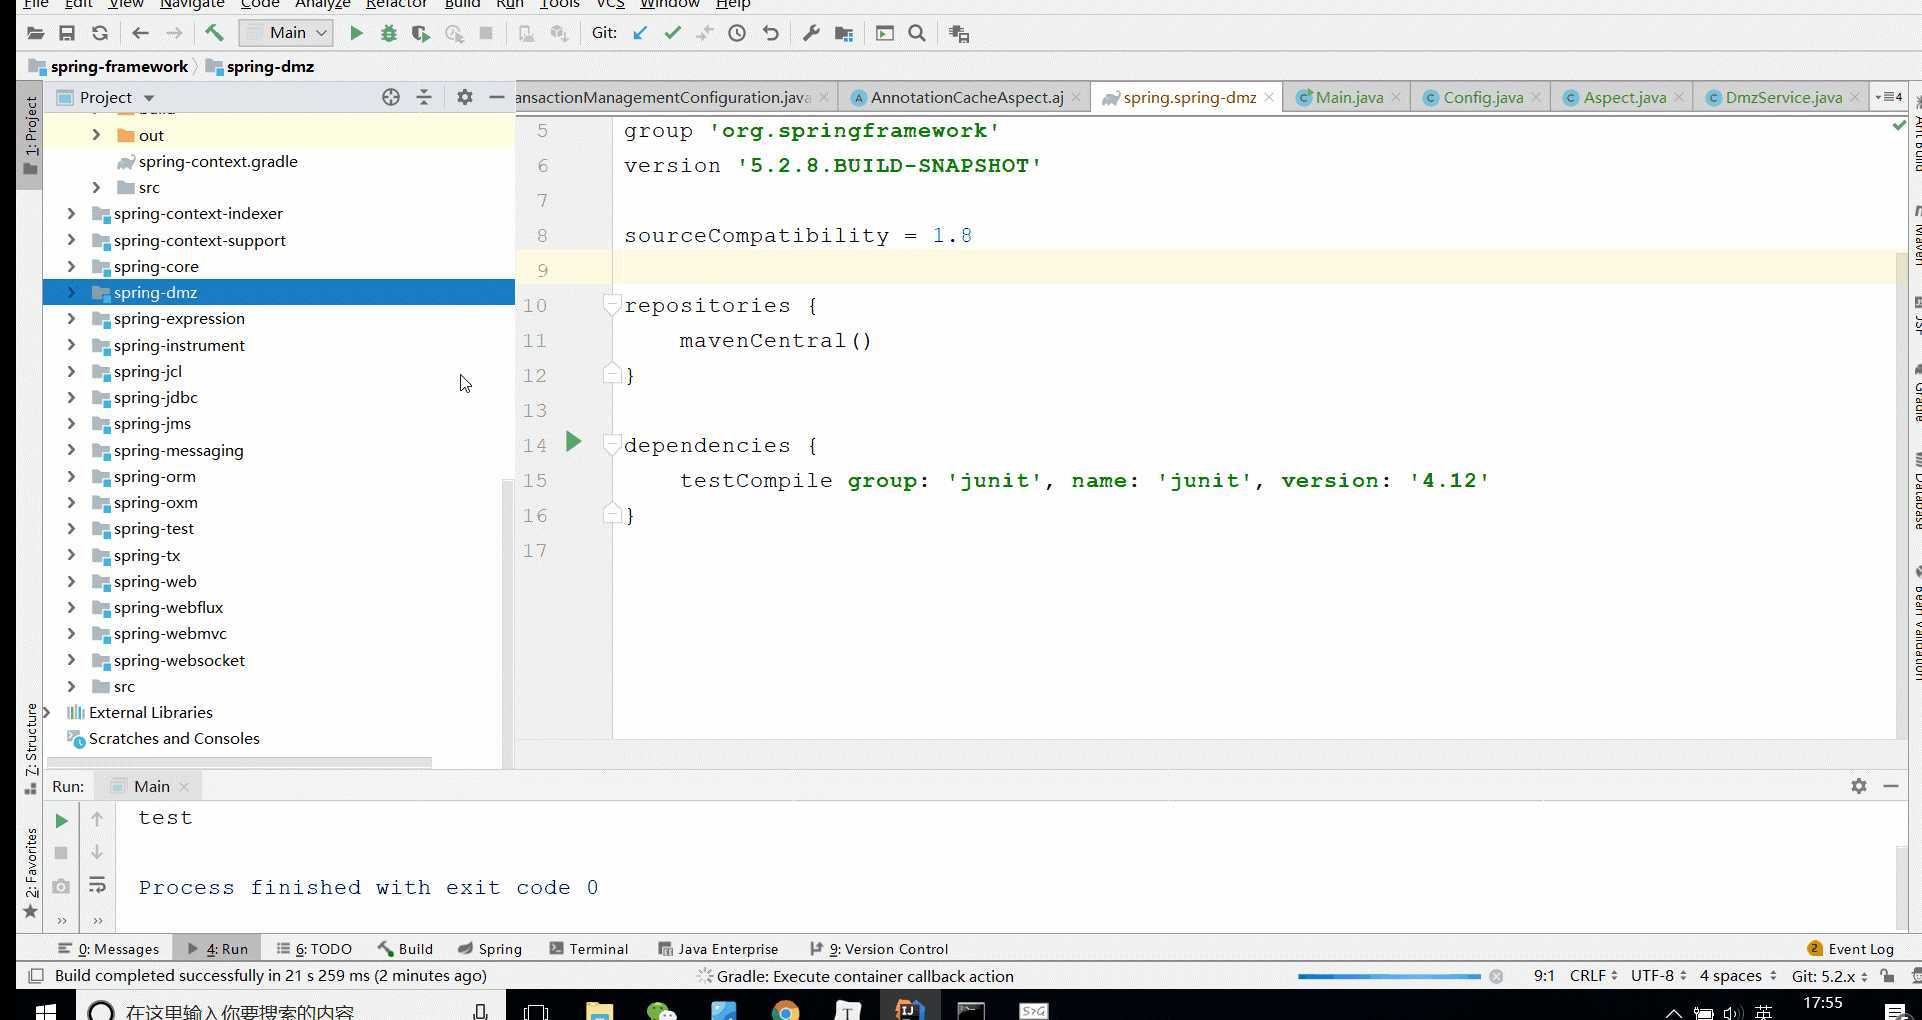Open the Spring tool window
This screenshot has width=1922, height=1020.
[490, 949]
